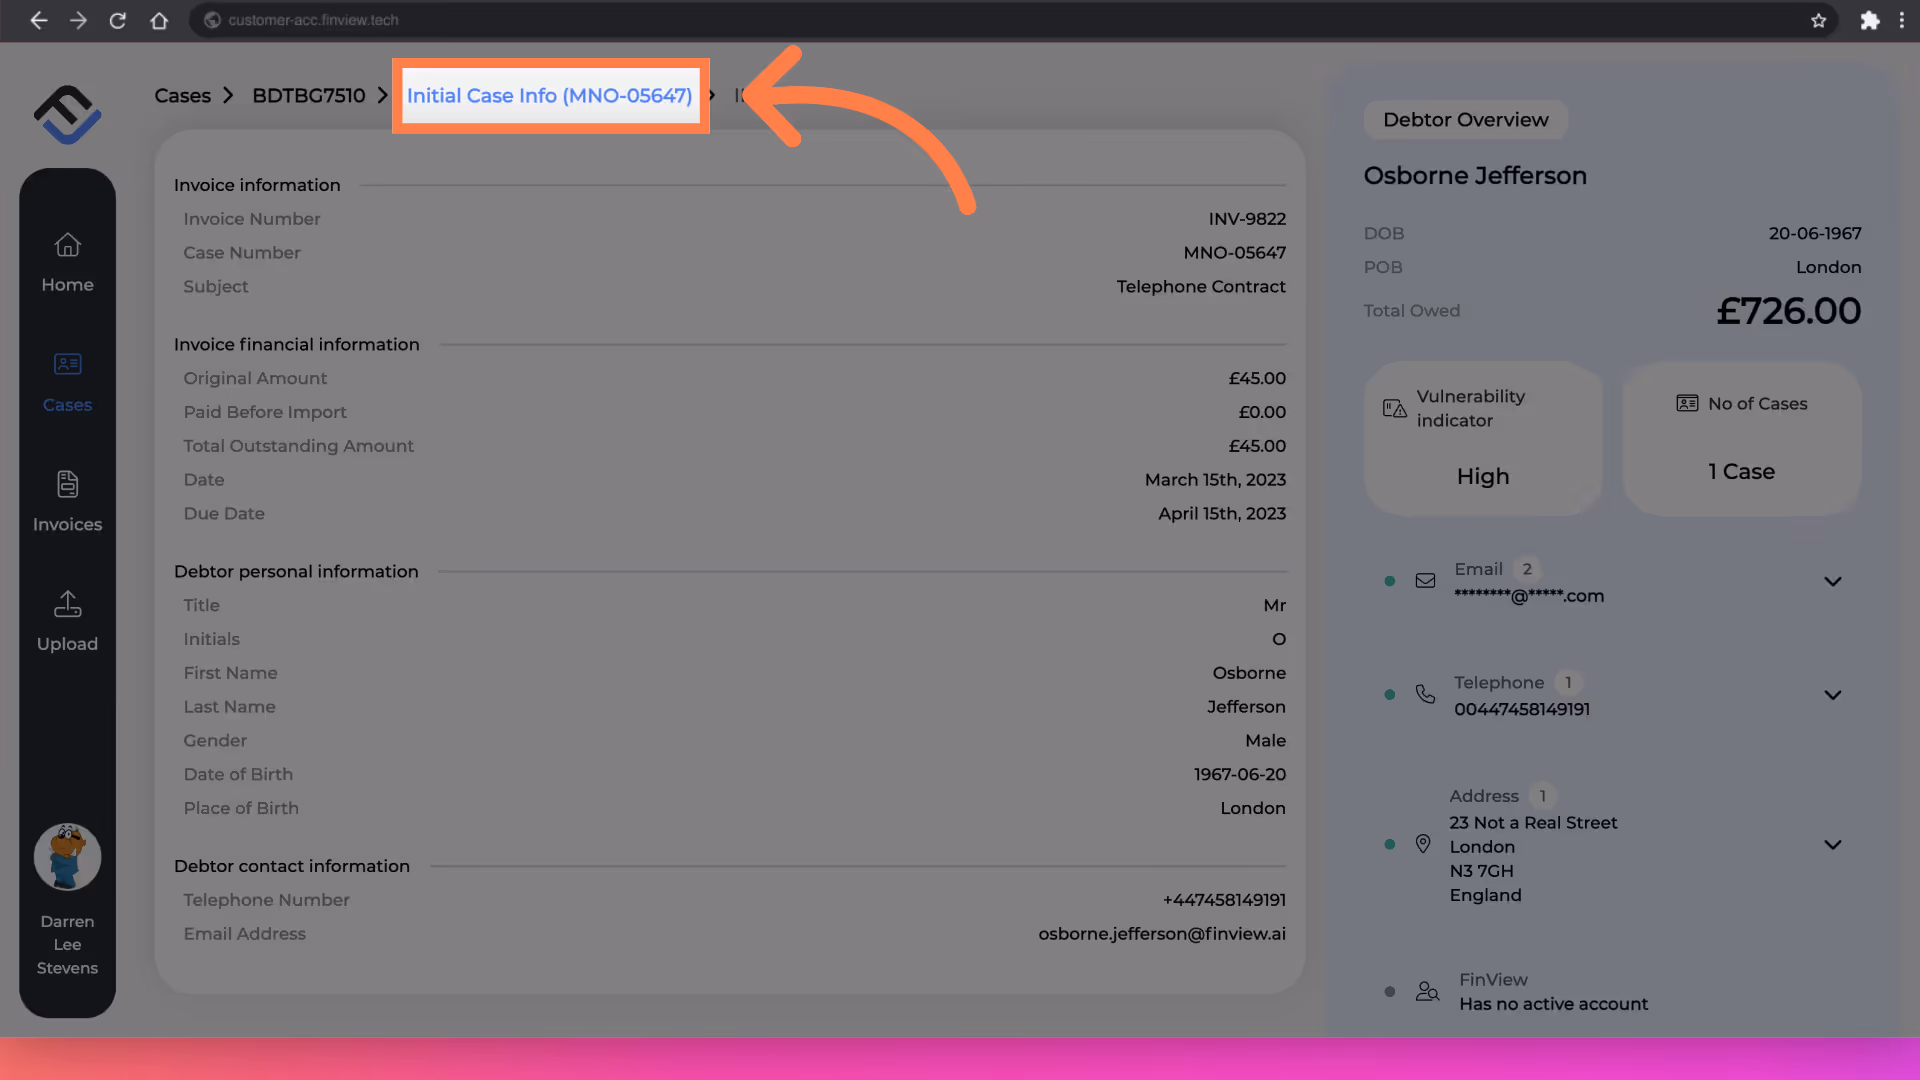The width and height of the screenshot is (1920, 1080).
Task: Expand the Address details chevron
Action: pyautogui.click(x=1832, y=845)
